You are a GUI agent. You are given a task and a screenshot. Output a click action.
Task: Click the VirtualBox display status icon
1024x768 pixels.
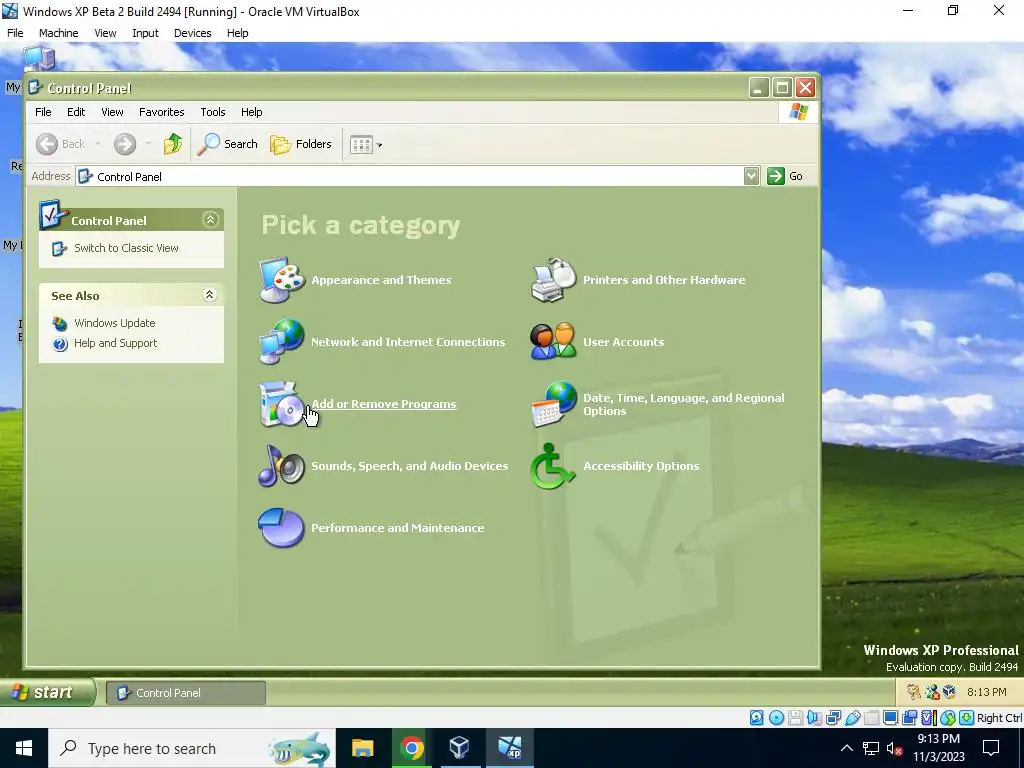[890, 718]
